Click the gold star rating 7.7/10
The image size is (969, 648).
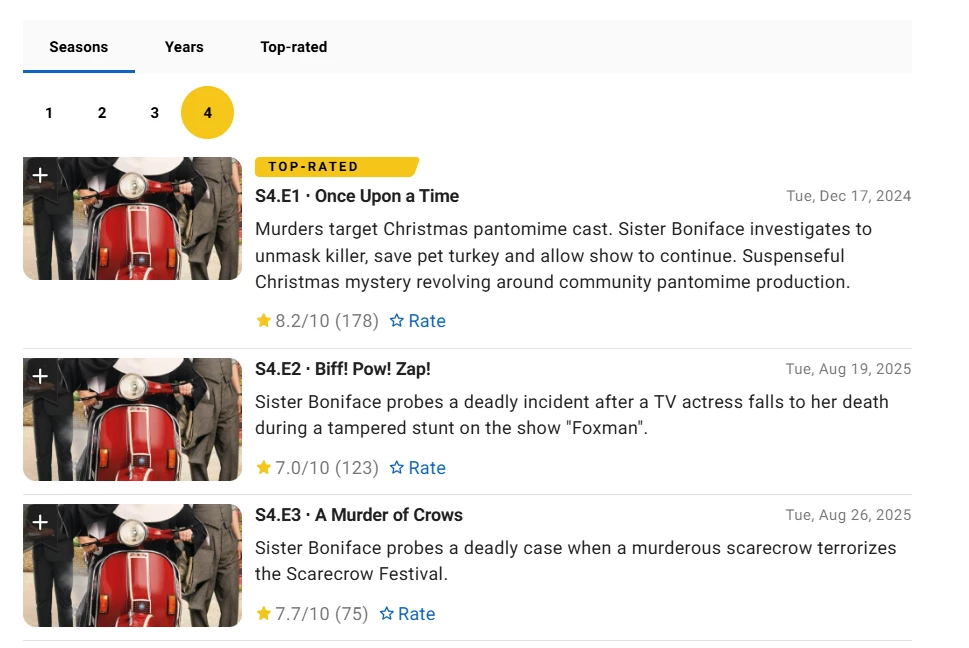point(264,614)
